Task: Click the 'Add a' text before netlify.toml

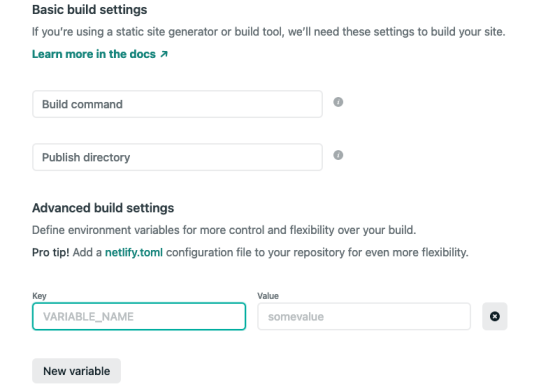Action: (x=87, y=252)
